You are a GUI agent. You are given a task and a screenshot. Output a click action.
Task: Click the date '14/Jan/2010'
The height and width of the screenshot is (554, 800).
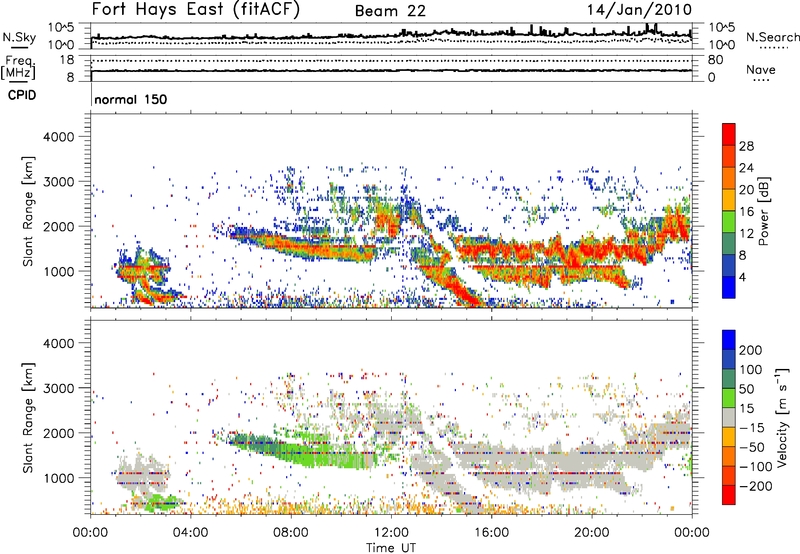click(639, 10)
